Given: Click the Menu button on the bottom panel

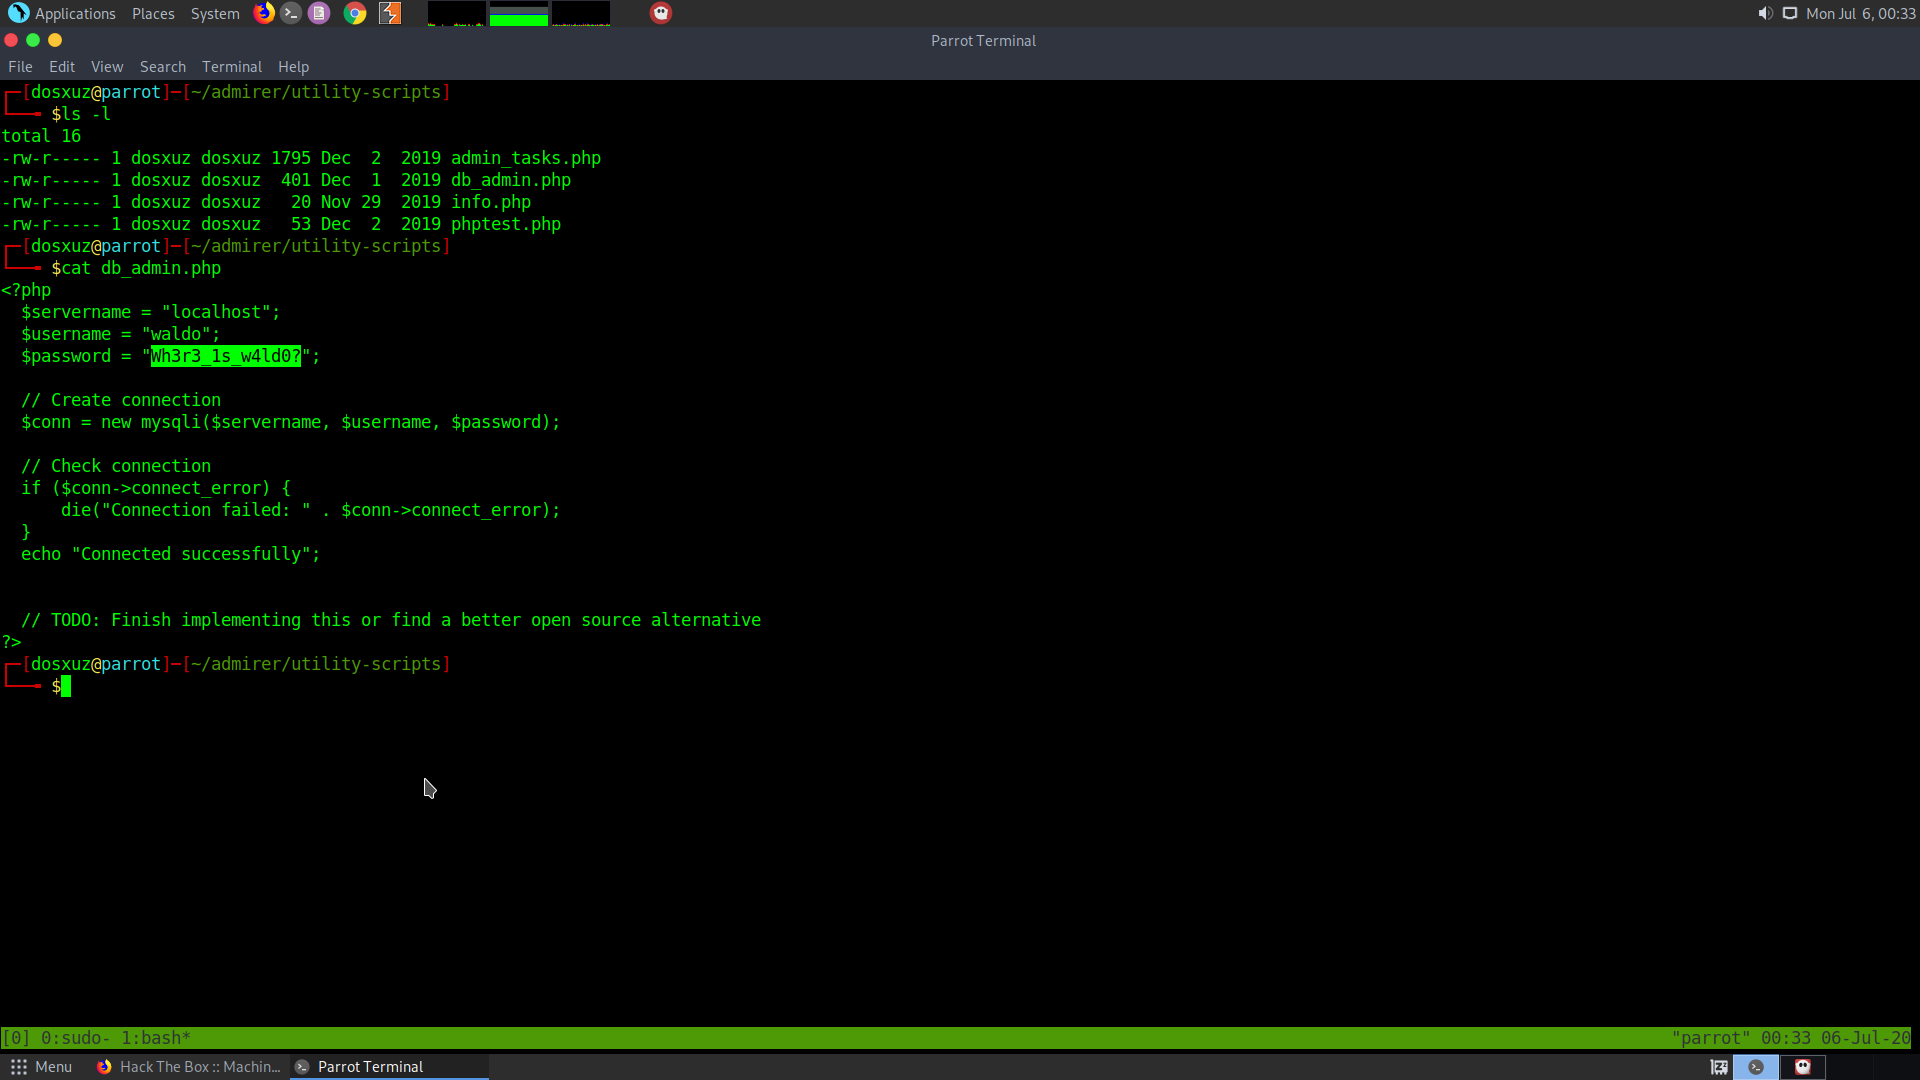Looking at the screenshot, I should [41, 1067].
